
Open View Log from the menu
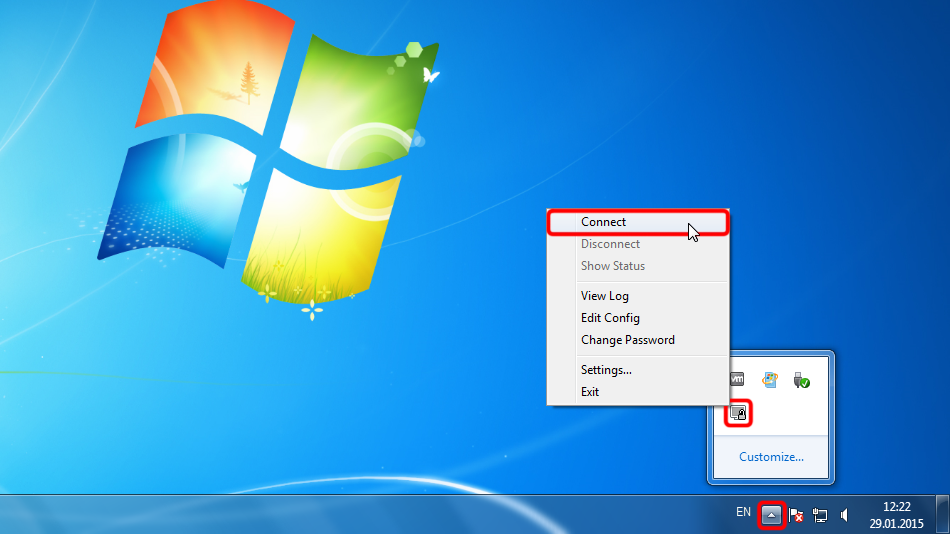tap(604, 296)
